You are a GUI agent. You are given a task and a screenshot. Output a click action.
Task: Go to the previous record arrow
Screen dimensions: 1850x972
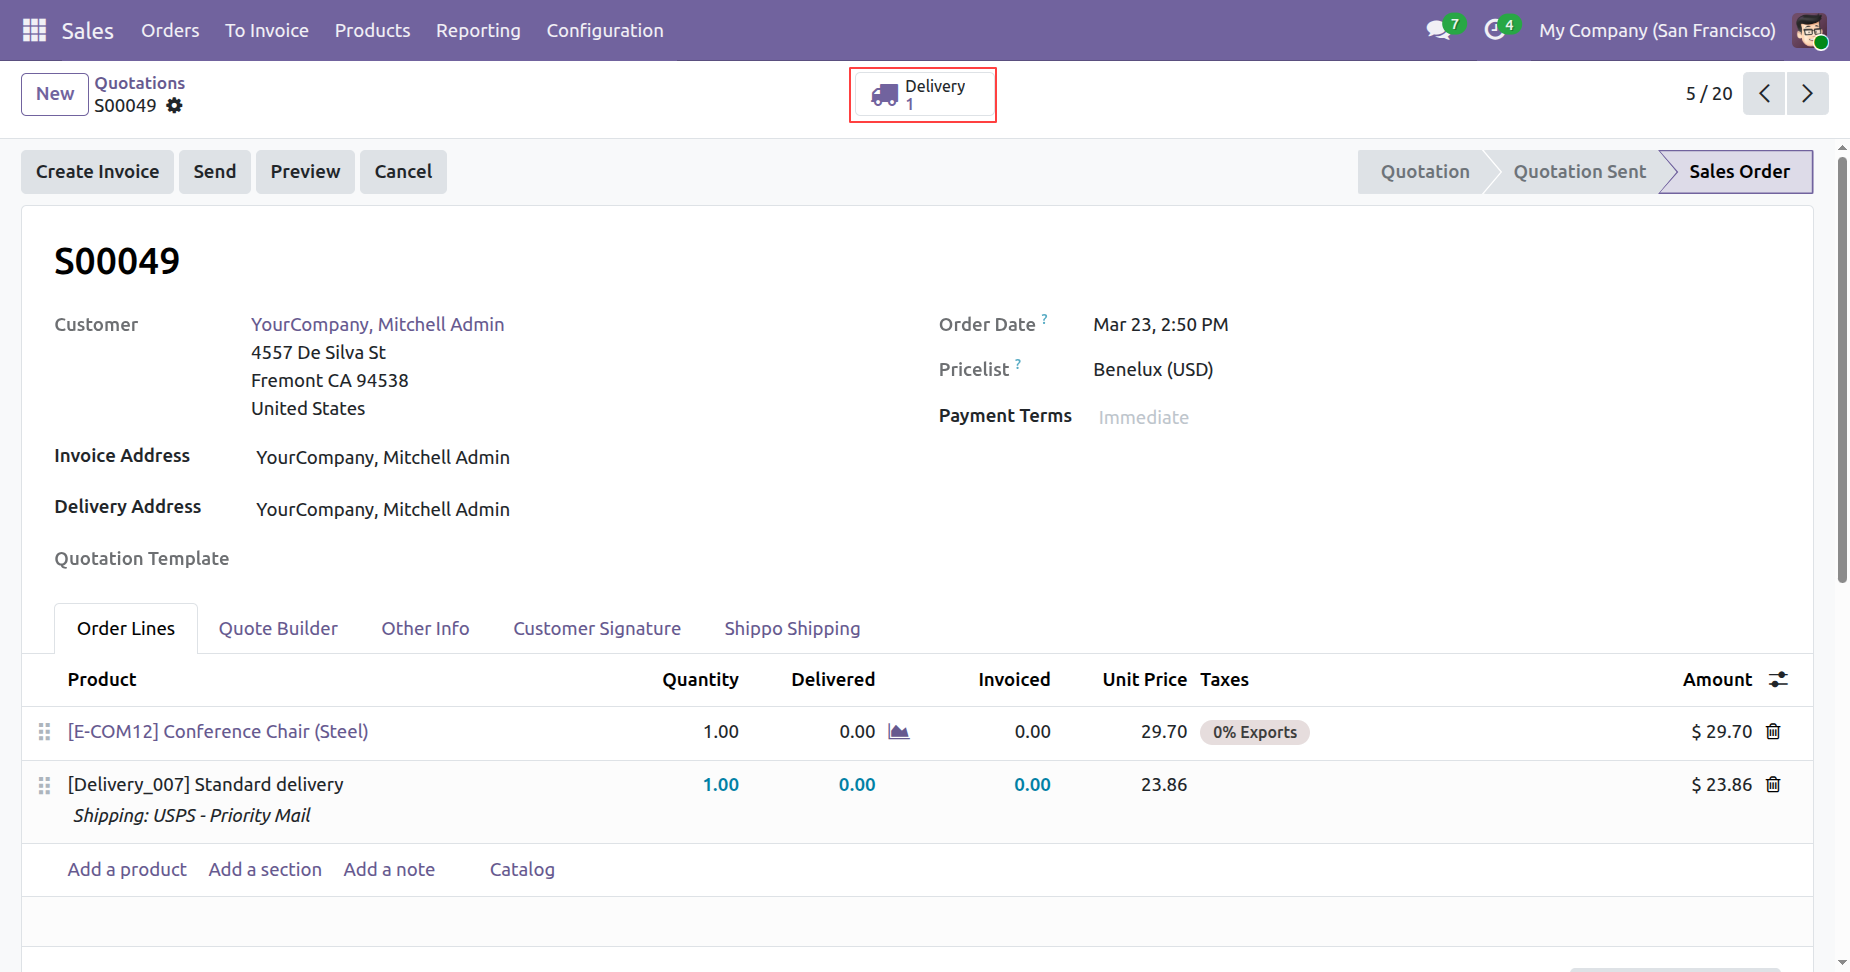pyautogui.click(x=1764, y=94)
